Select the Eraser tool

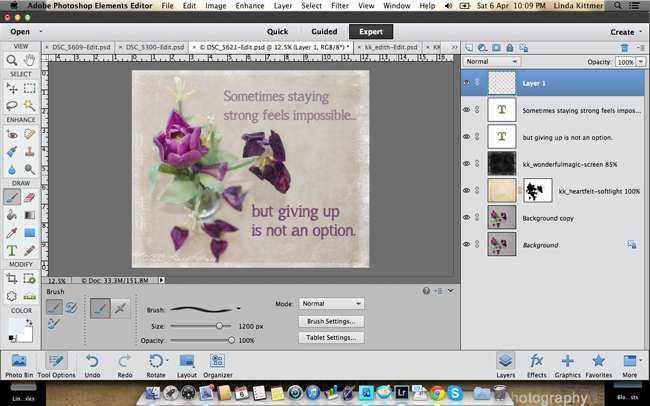coord(29,197)
